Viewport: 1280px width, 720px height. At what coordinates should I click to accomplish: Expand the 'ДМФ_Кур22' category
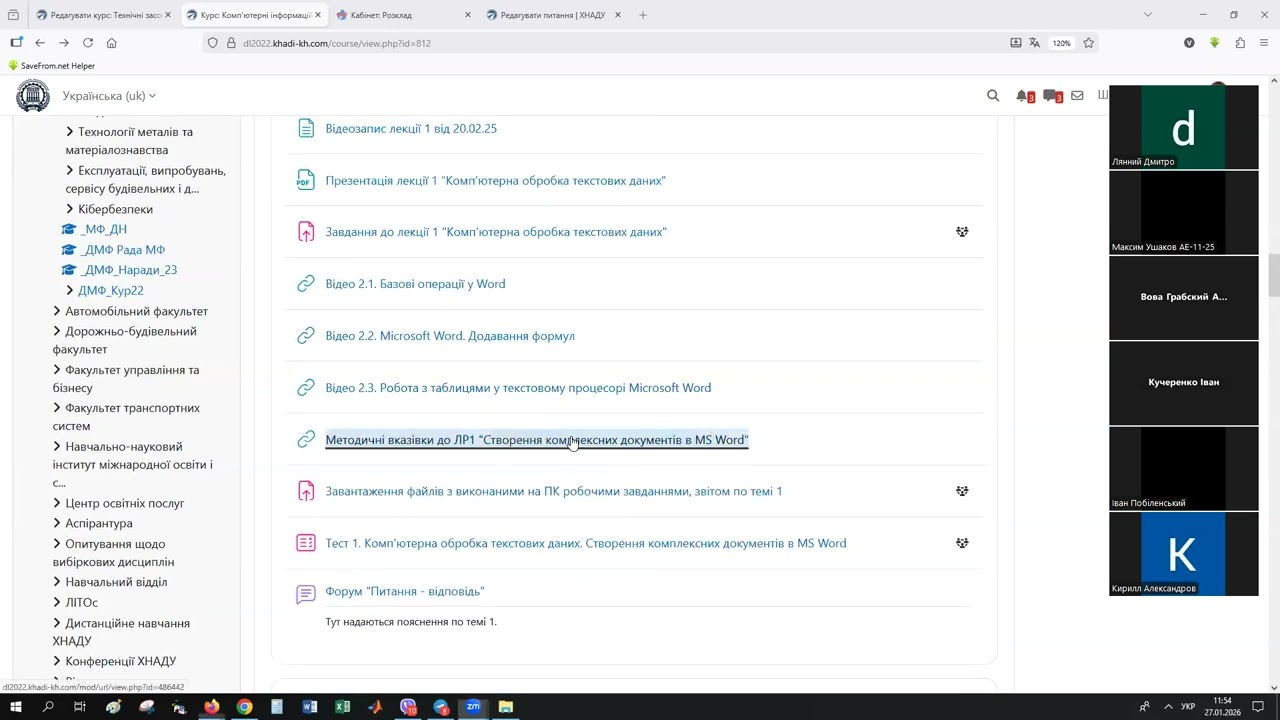tap(70, 290)
